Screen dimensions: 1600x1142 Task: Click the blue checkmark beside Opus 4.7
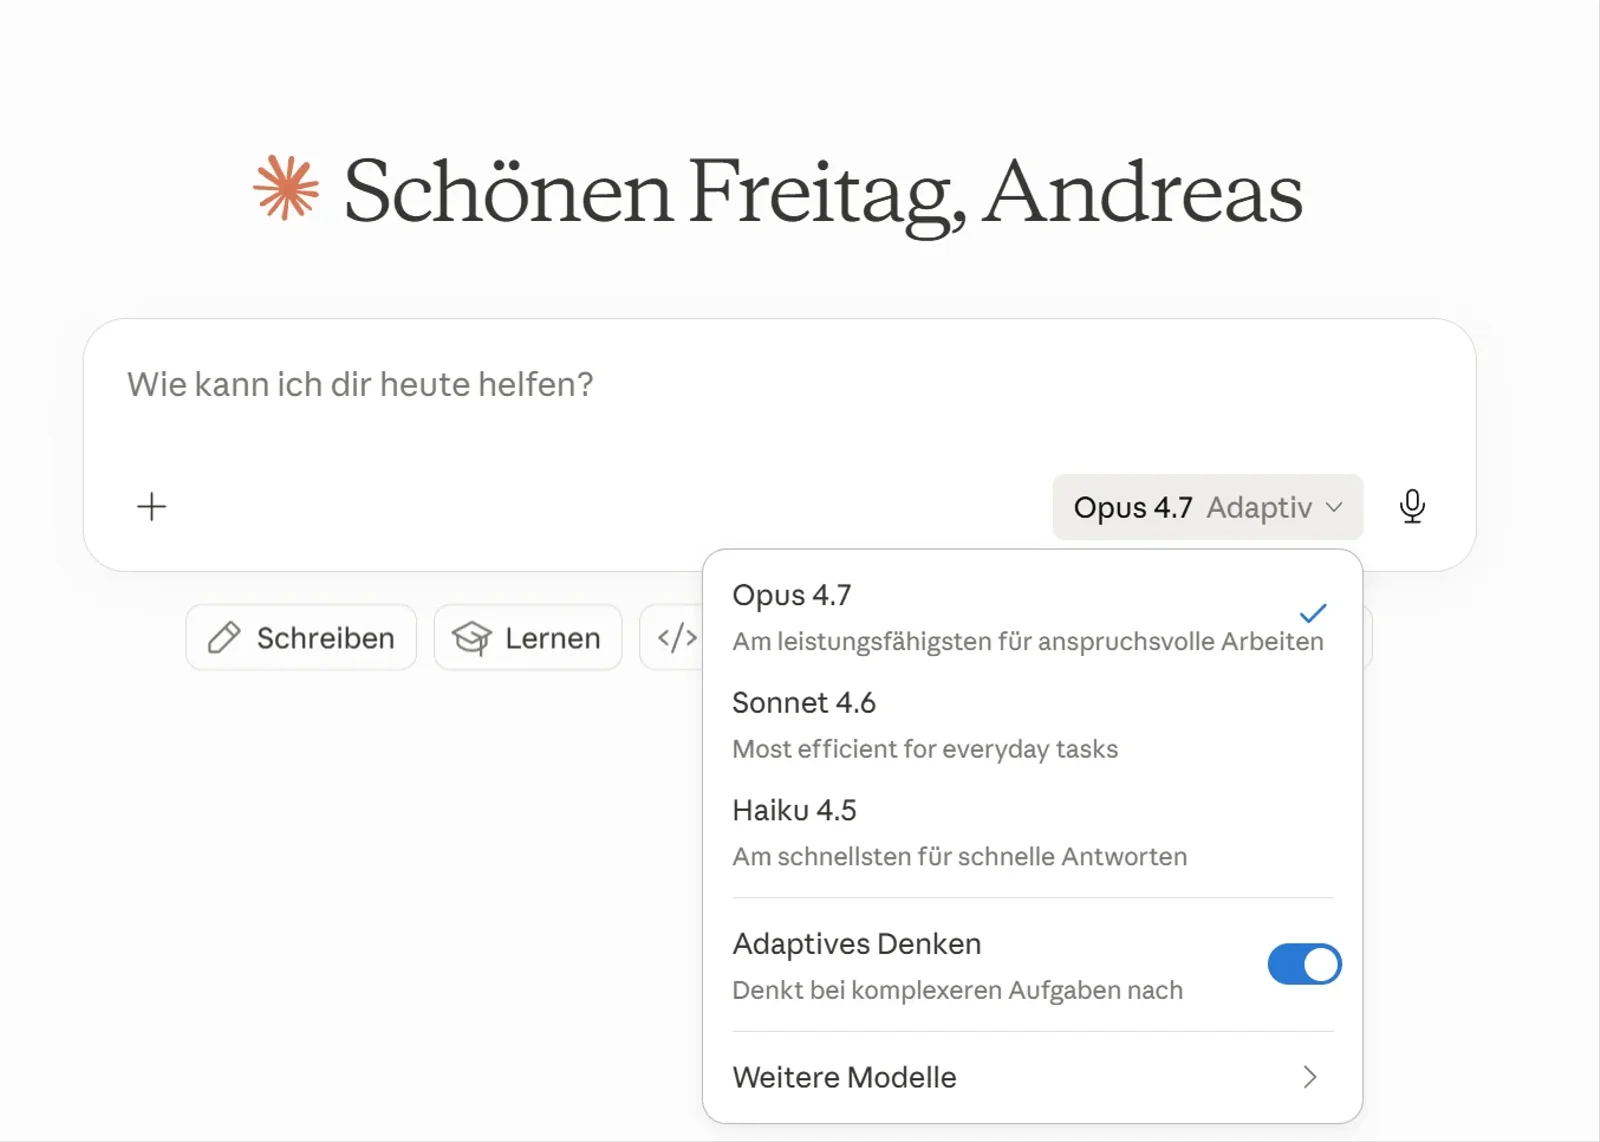1314,613
